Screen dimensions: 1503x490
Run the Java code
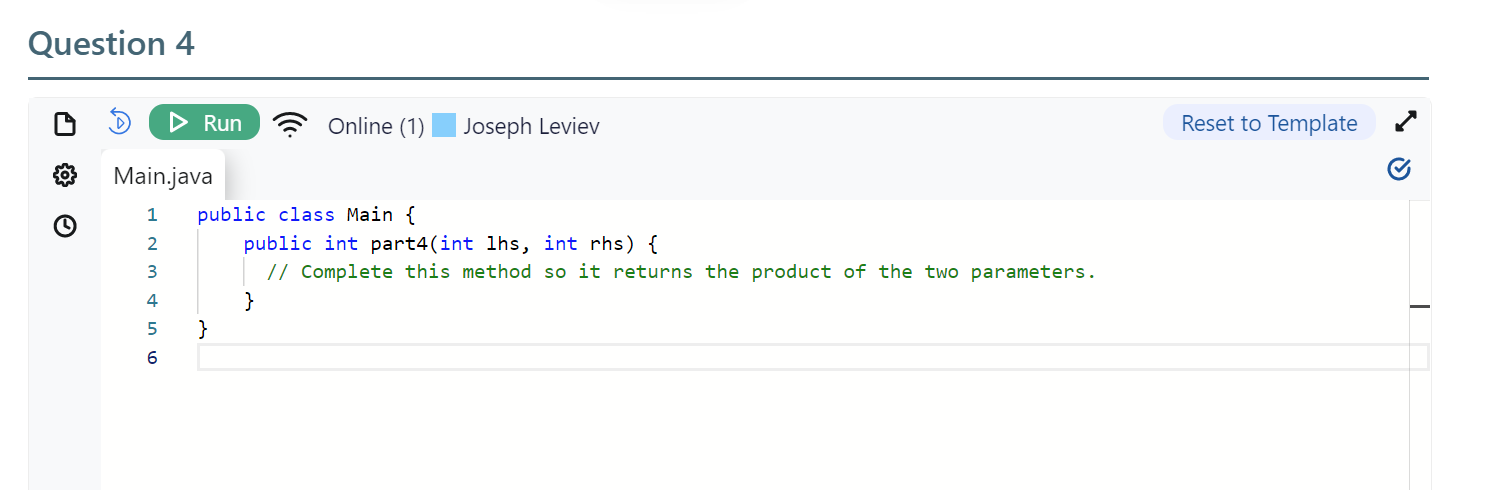click(x=204, y=123)
